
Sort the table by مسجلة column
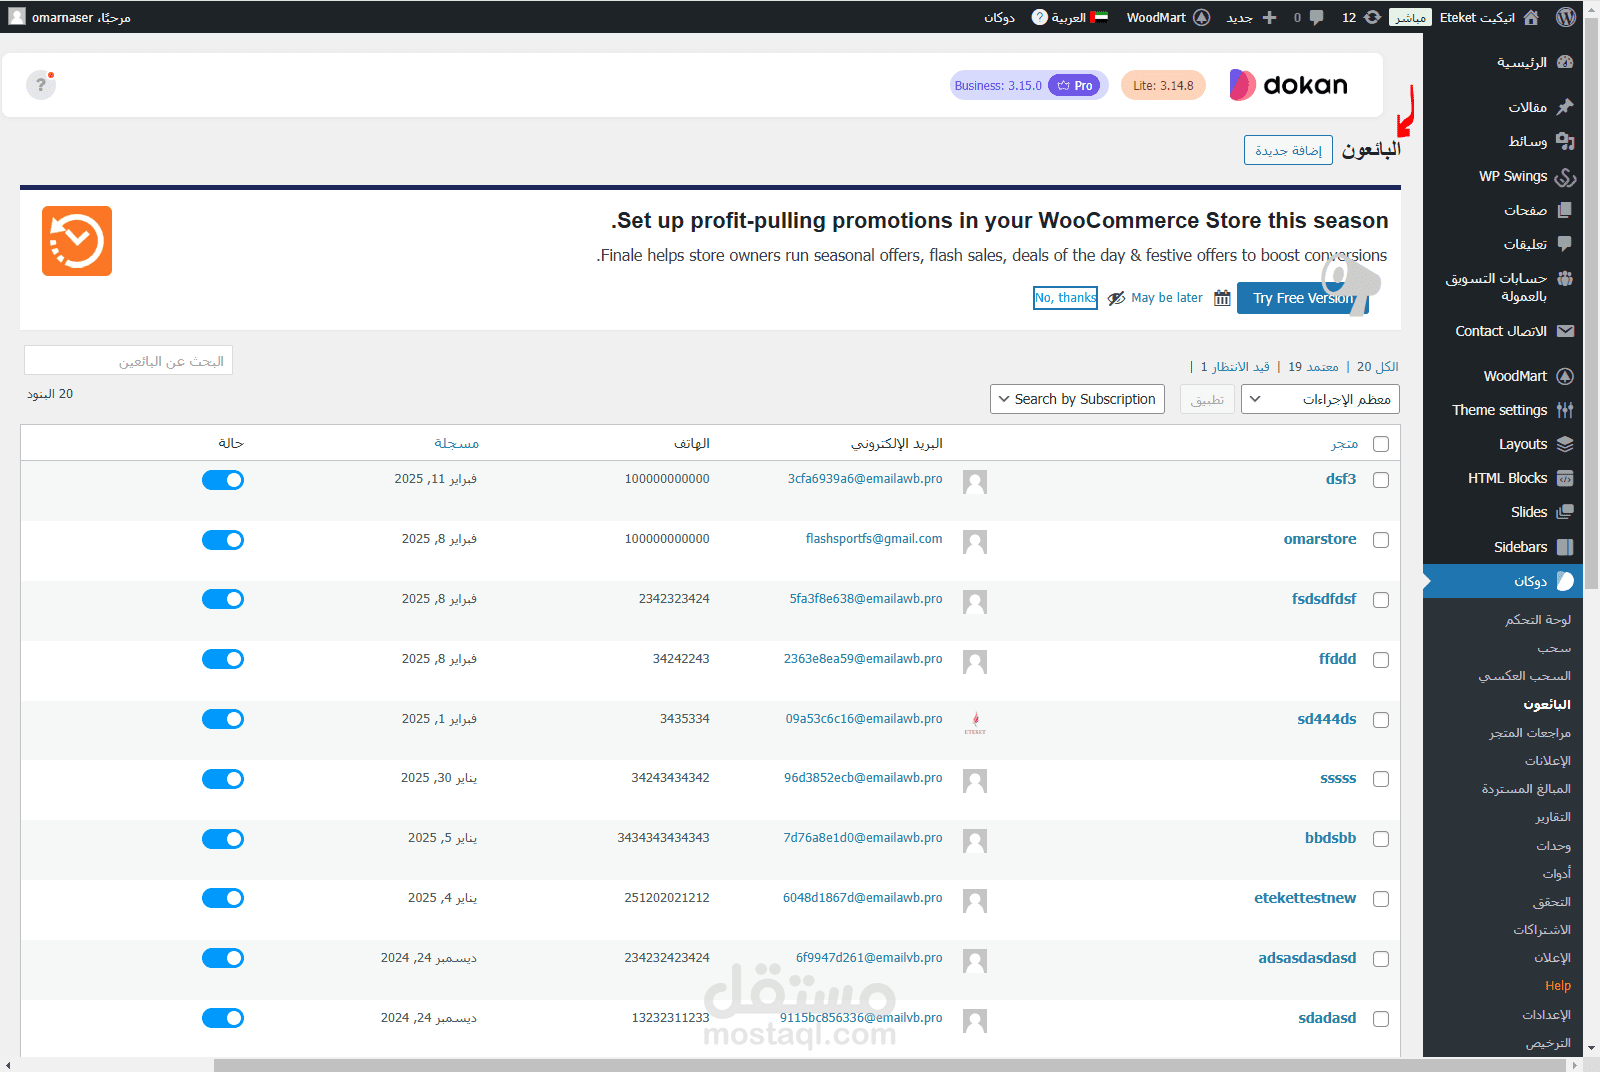456,443
